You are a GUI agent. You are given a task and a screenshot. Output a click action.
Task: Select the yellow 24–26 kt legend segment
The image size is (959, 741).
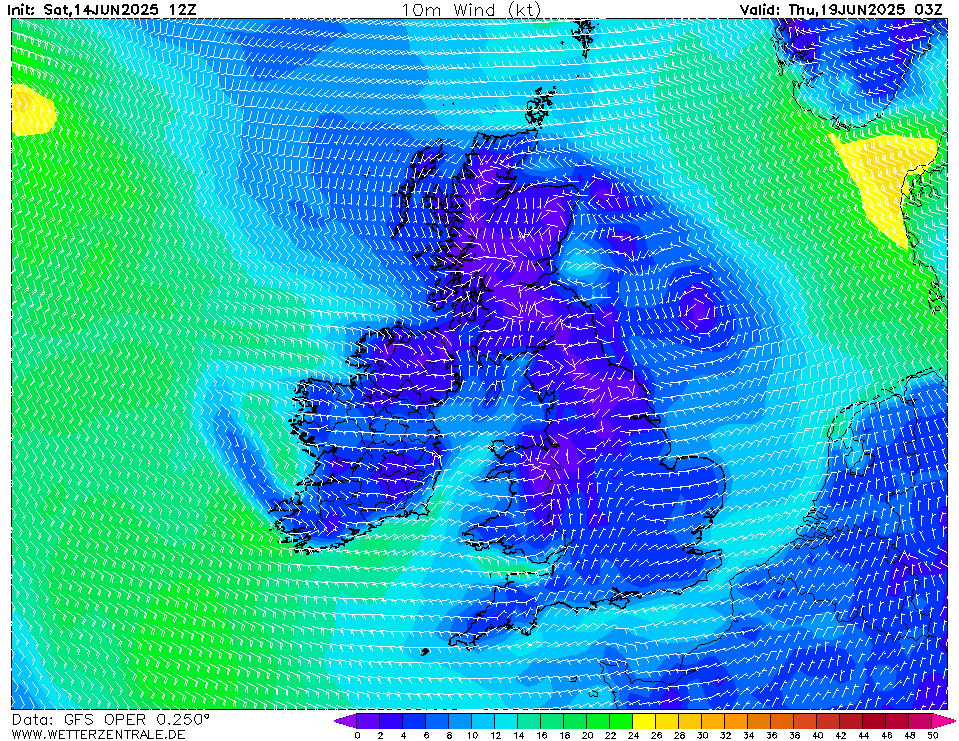pos(644,721)
